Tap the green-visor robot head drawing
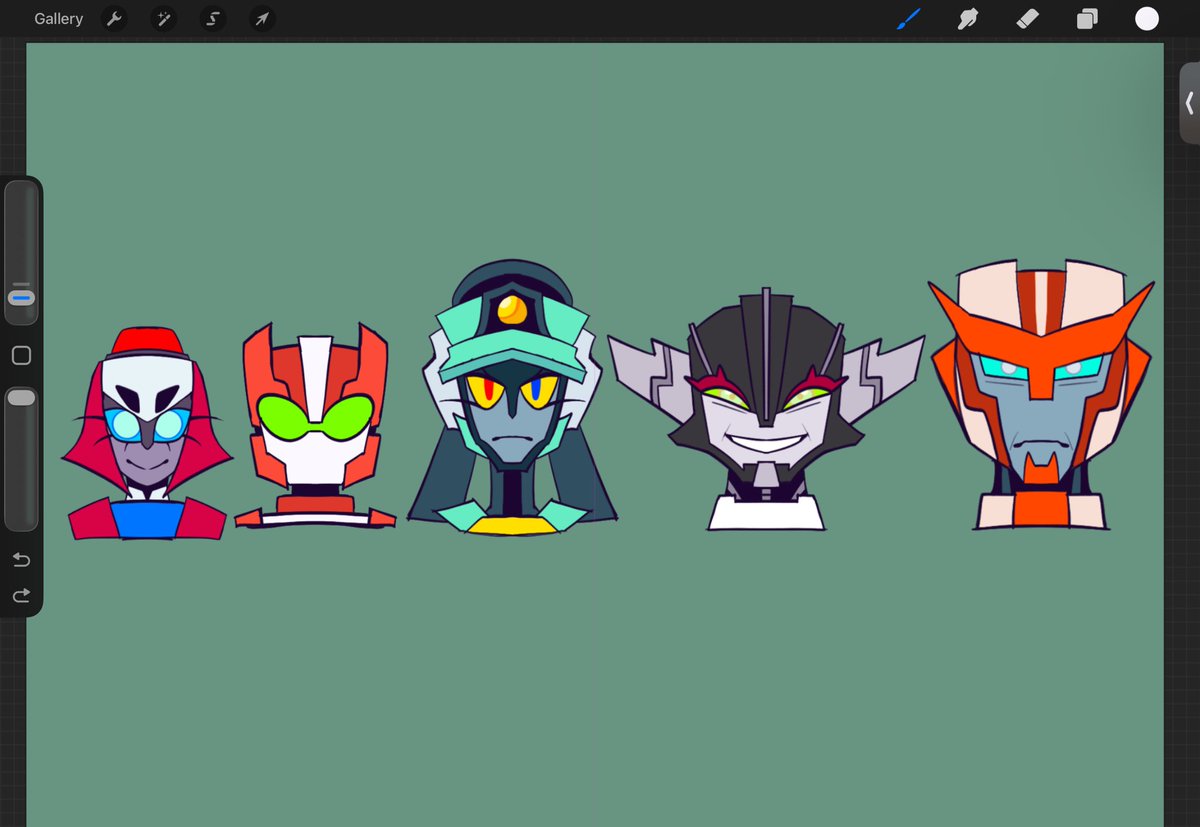The width and height of the screenshot is (1200, 827). click(x=316, y=426)
